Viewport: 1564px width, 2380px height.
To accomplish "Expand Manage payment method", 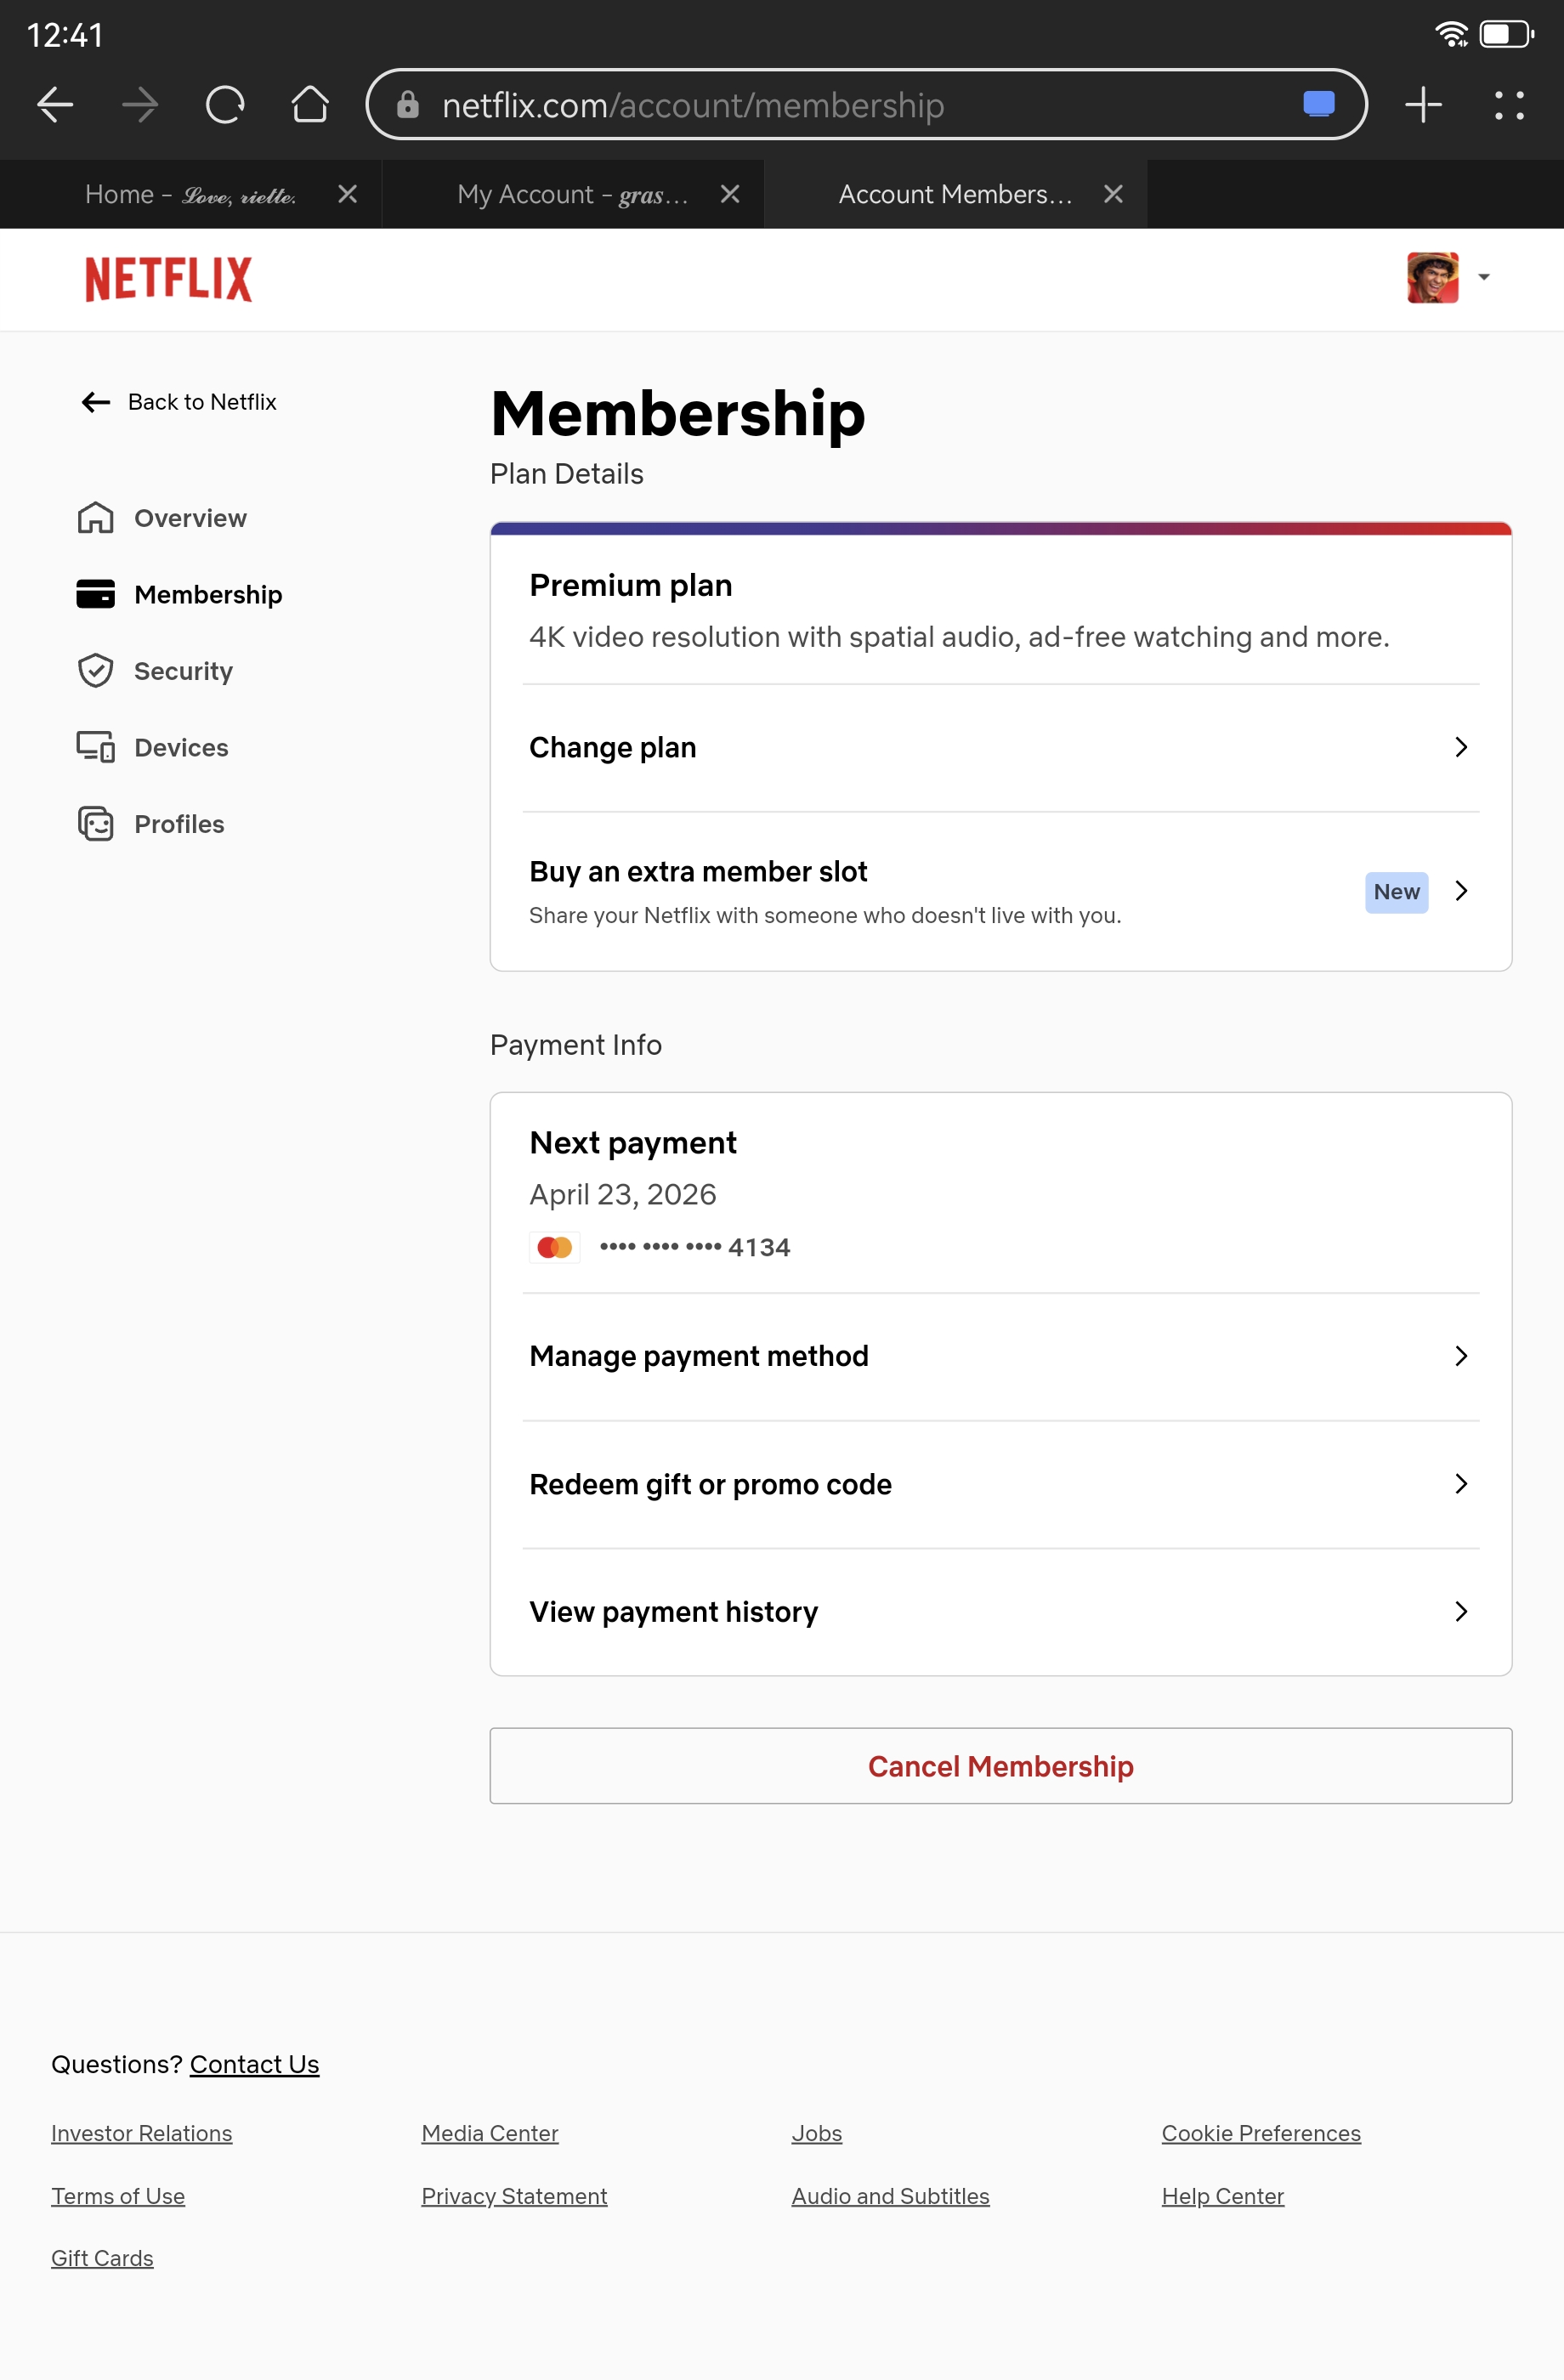I will [x=1000, y=1356].
